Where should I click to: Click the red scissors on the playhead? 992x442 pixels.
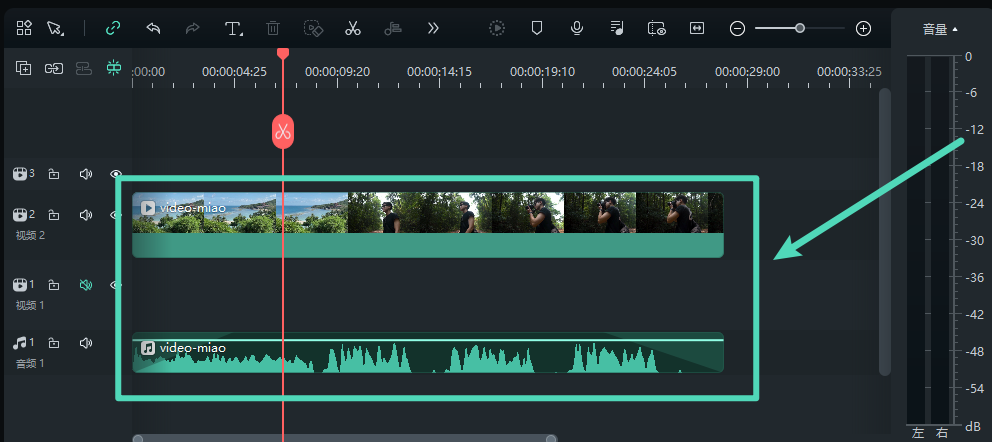[283, 132]
